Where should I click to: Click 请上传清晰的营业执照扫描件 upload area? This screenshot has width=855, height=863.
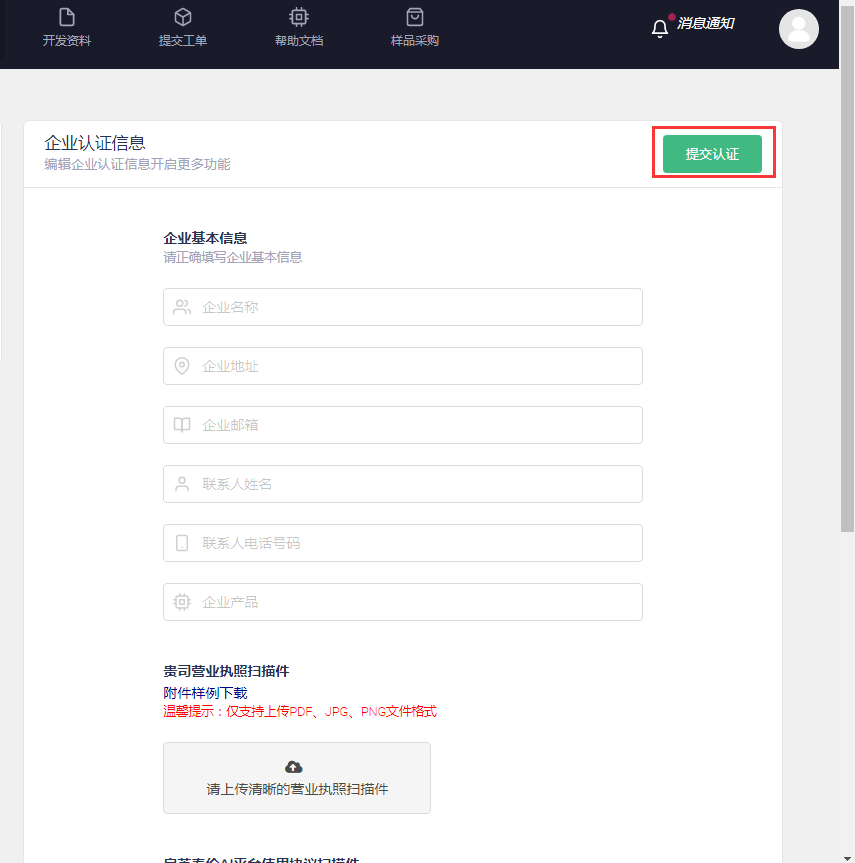coord(297,778)
